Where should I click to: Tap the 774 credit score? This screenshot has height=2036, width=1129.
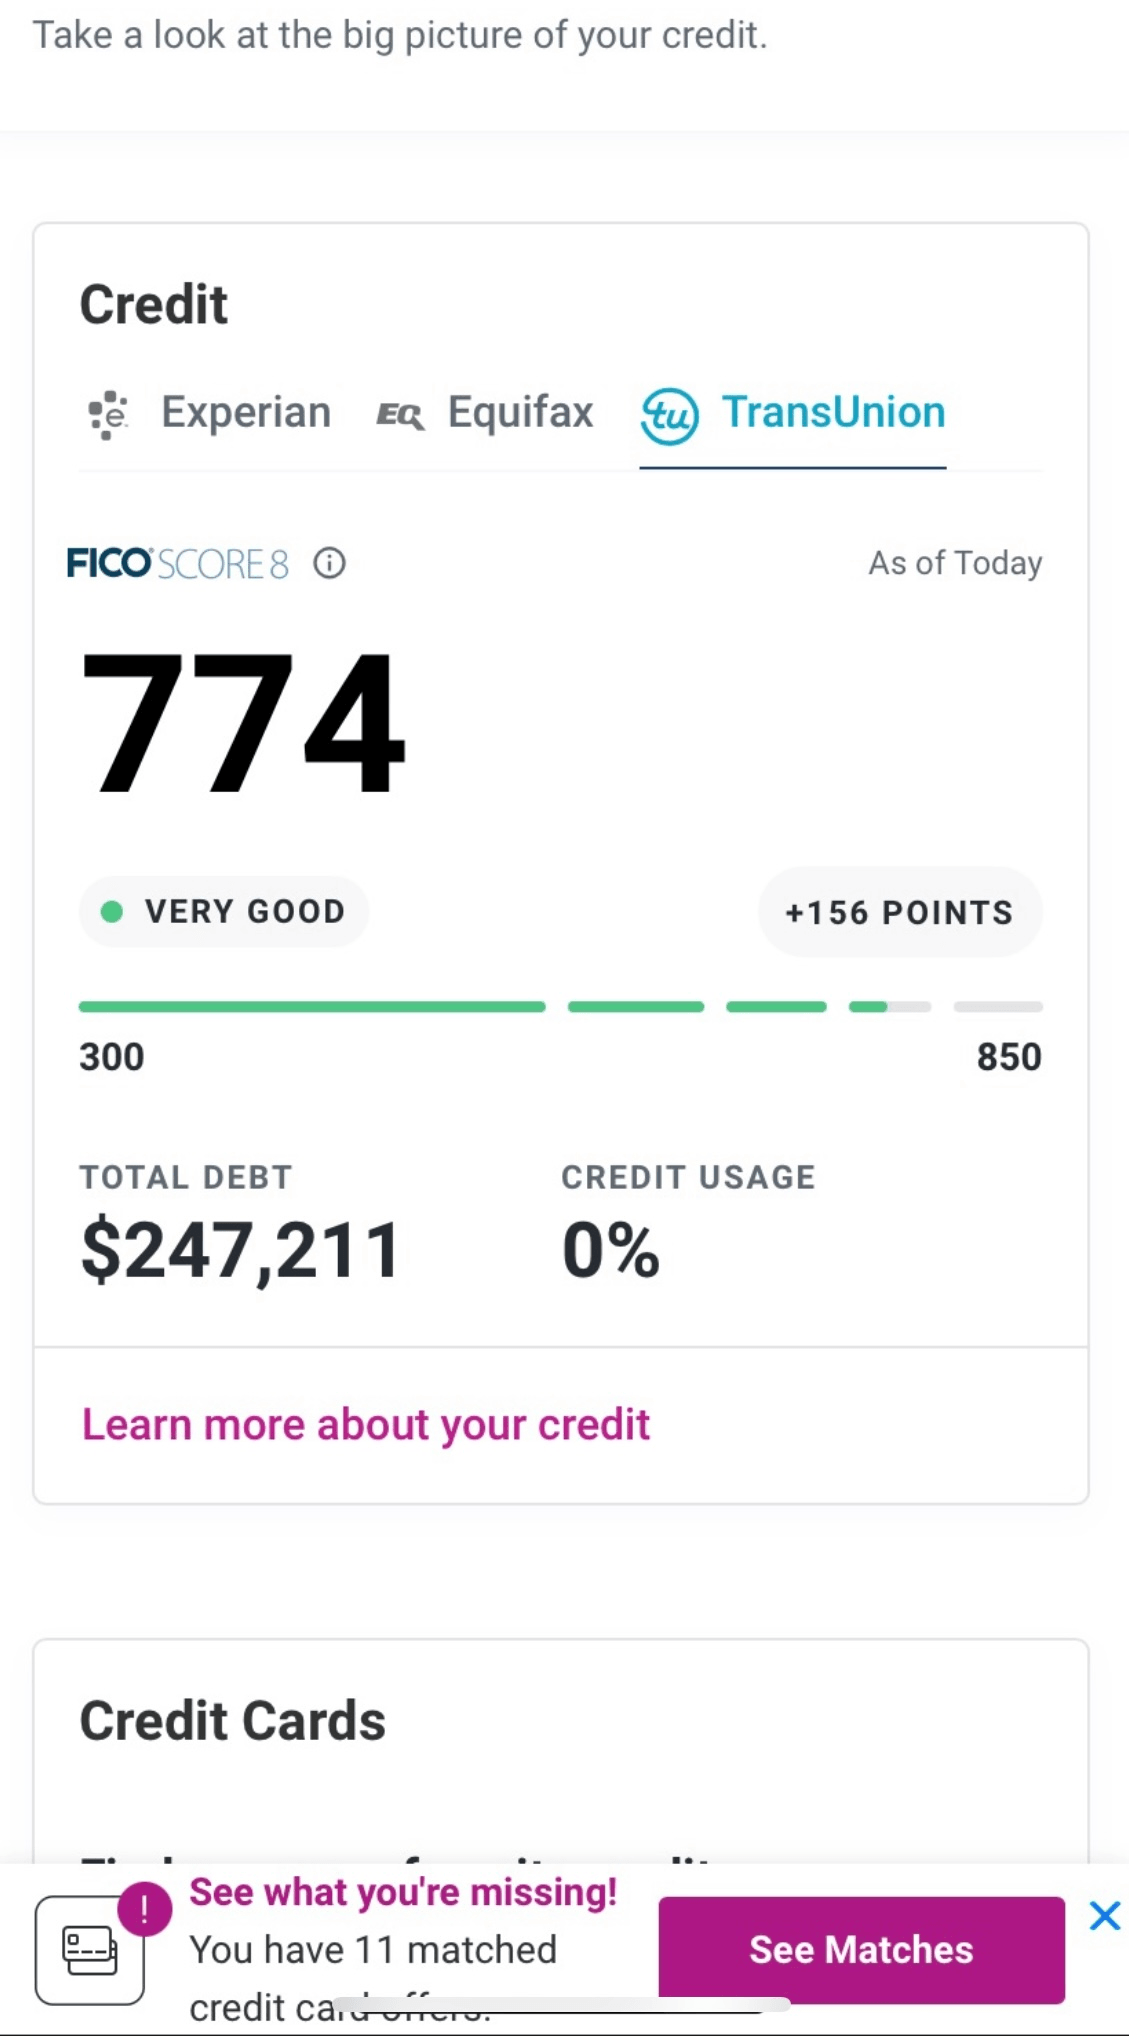click(243, 721)
